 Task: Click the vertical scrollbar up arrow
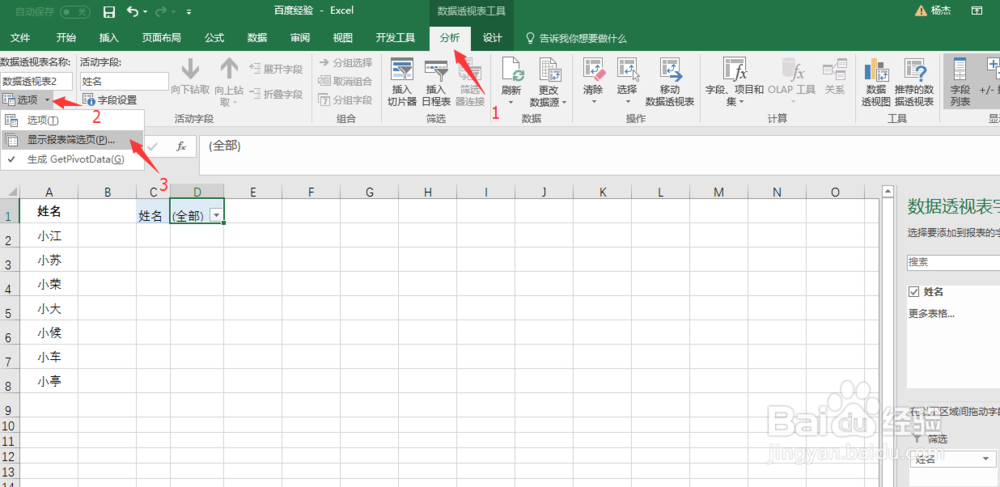[886, 191]
